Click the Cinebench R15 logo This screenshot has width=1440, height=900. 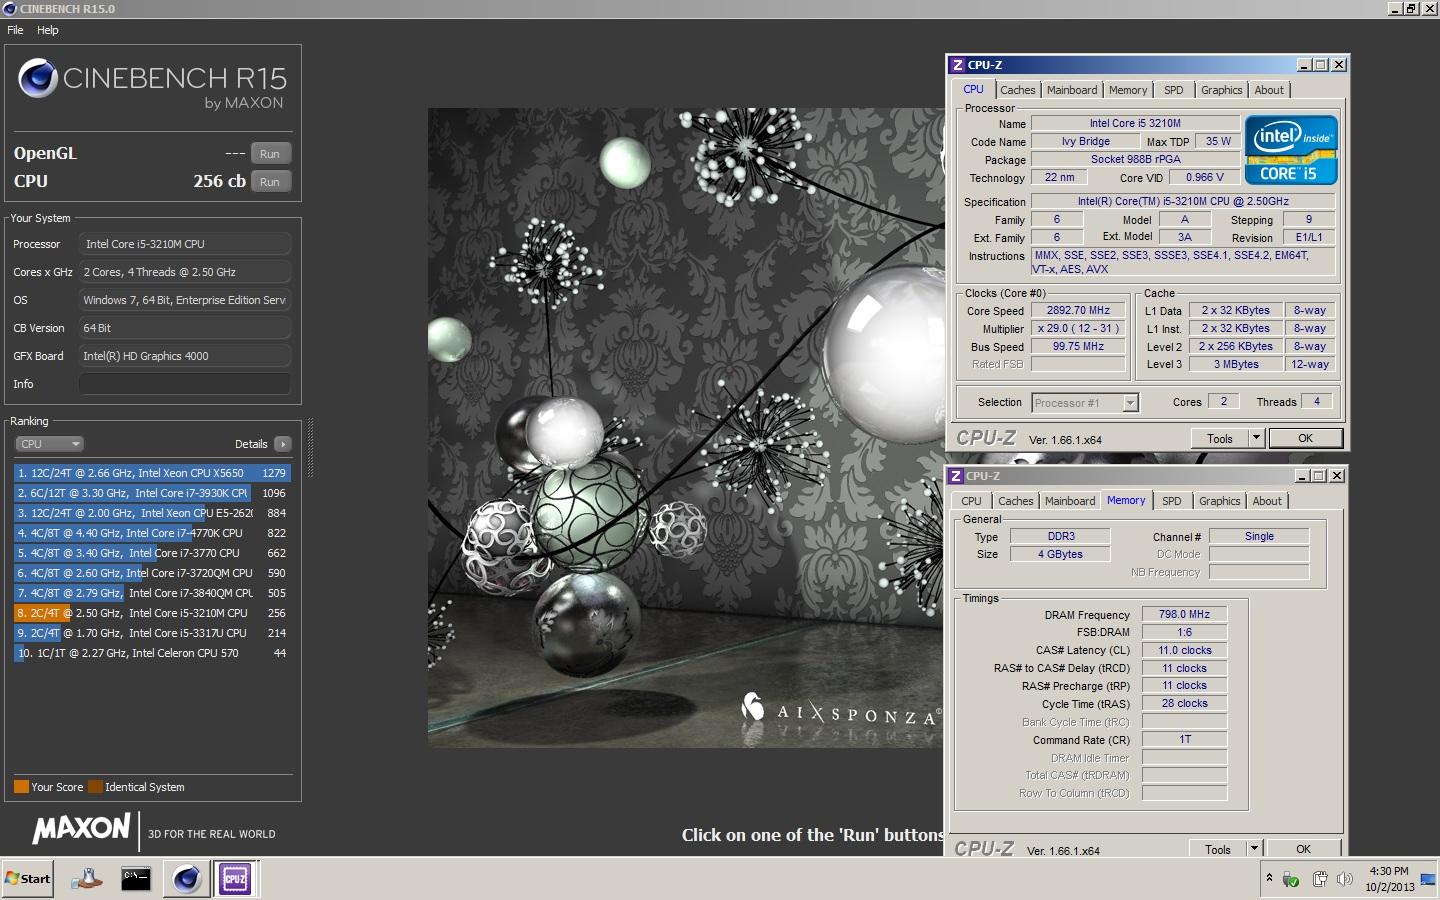tap(153, 84)
